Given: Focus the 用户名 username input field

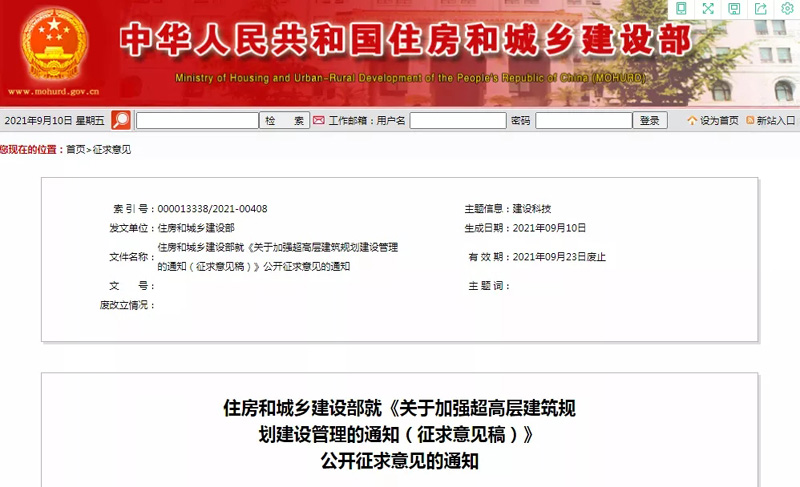Looking at the screenshot, I should click(x=457, y=120).
